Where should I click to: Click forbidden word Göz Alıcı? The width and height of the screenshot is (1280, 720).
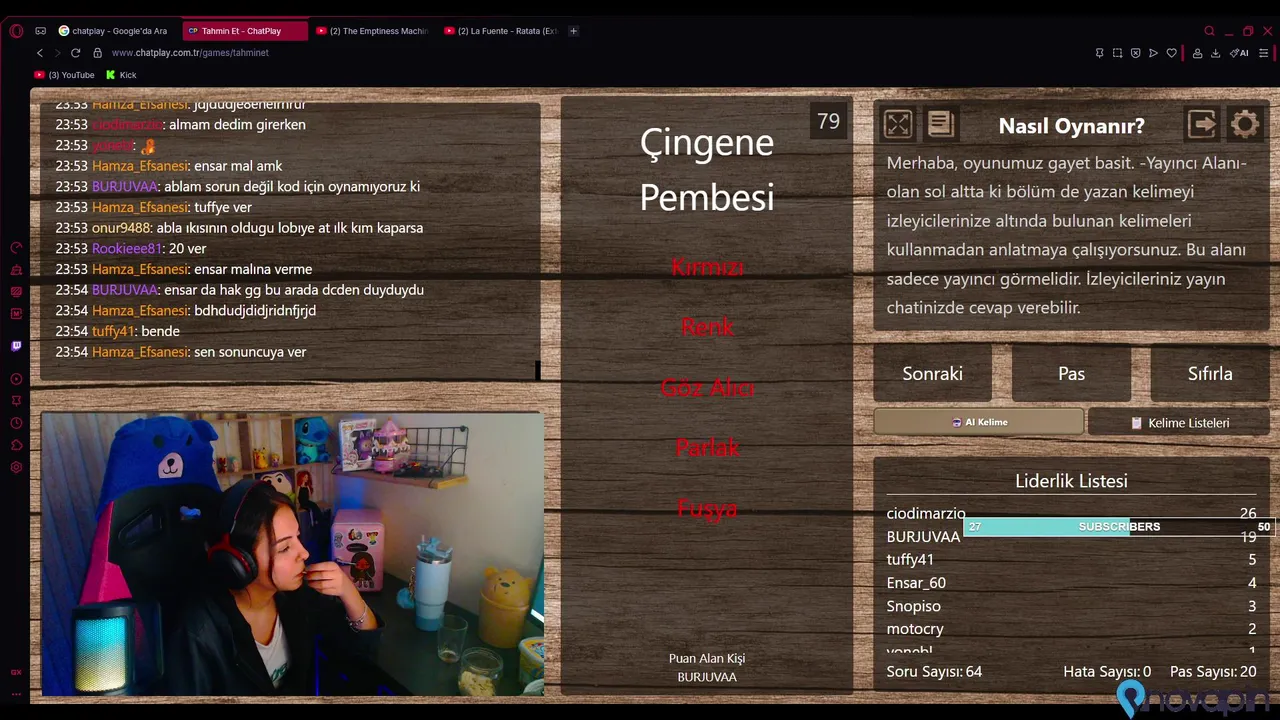(x=707, y=388)
